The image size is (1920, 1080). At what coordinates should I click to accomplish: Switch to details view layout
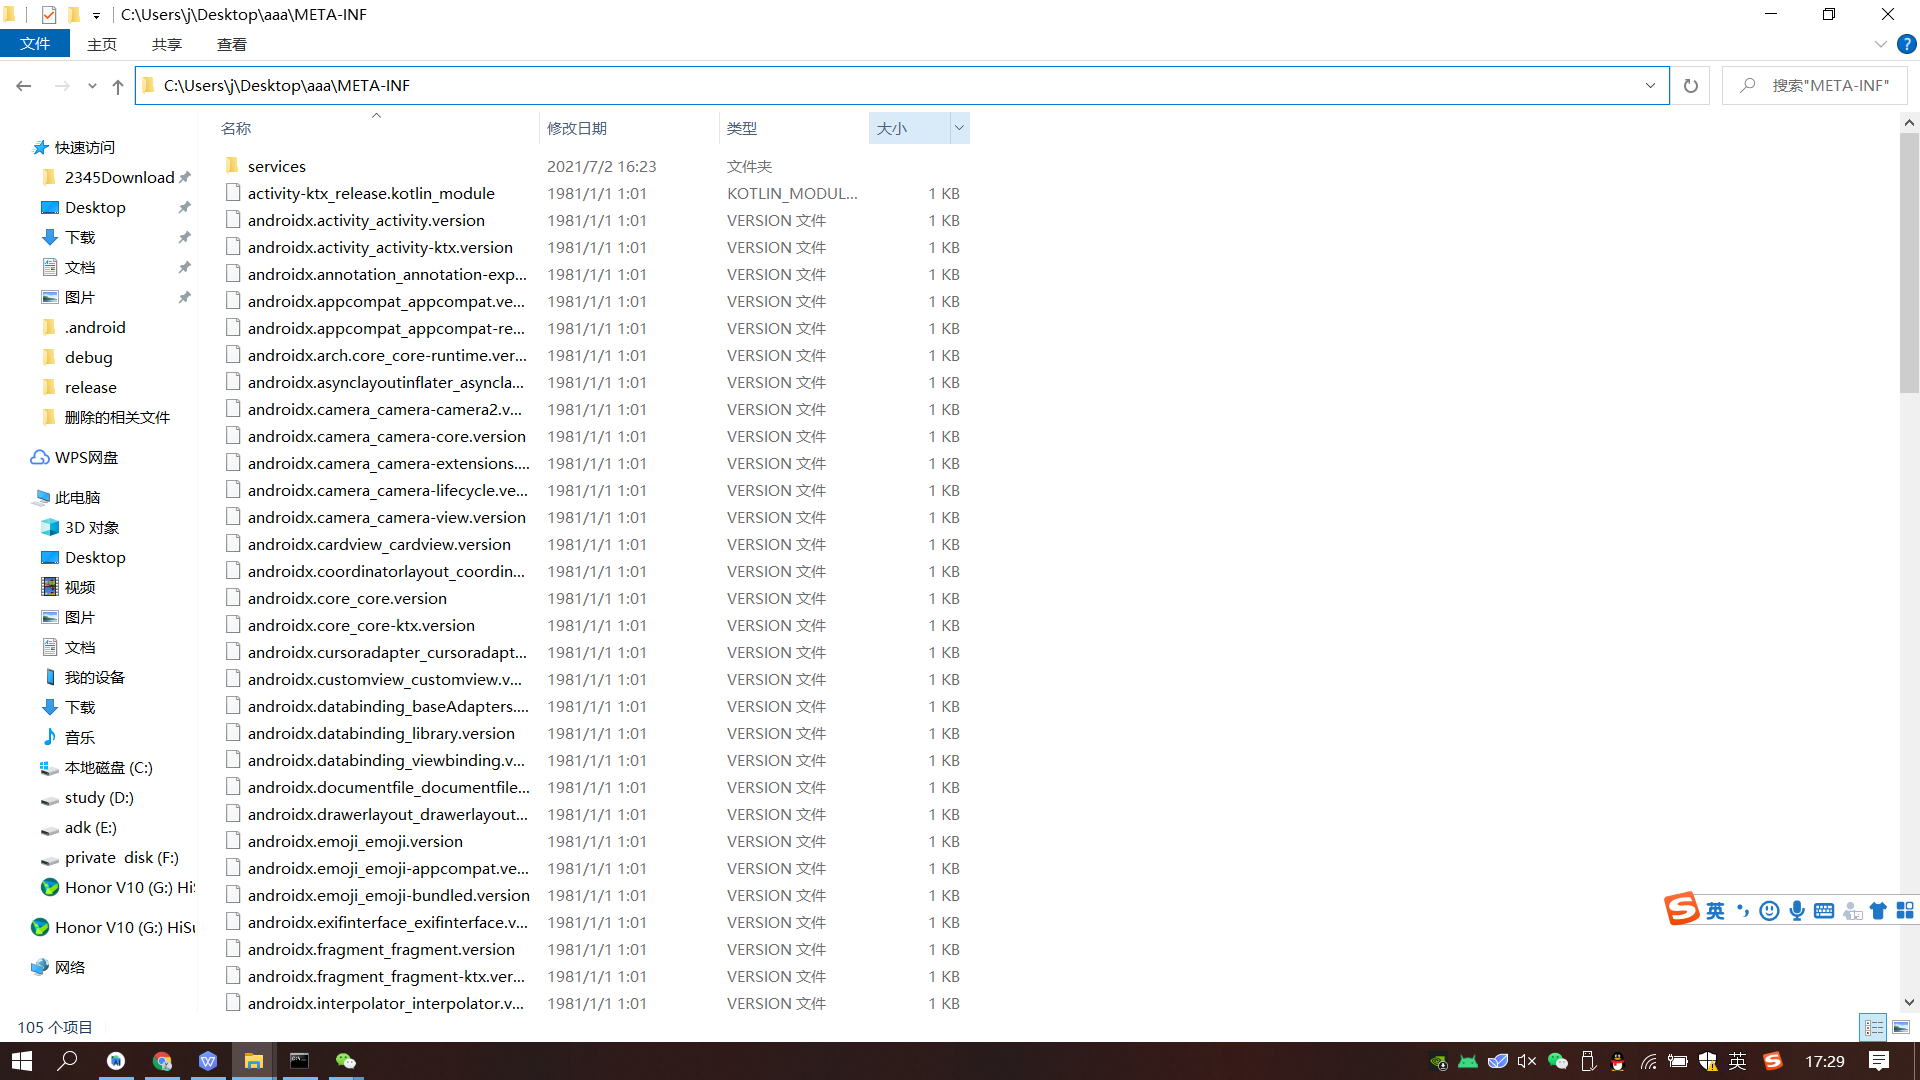(x=1874, y=1027)
